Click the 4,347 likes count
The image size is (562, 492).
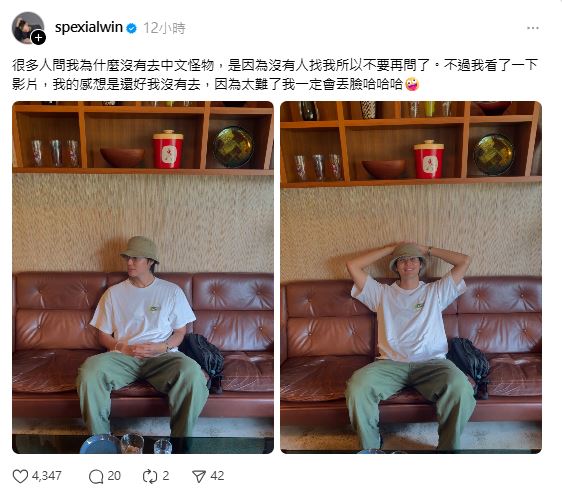pyautogui.click(x=47, y=476)
